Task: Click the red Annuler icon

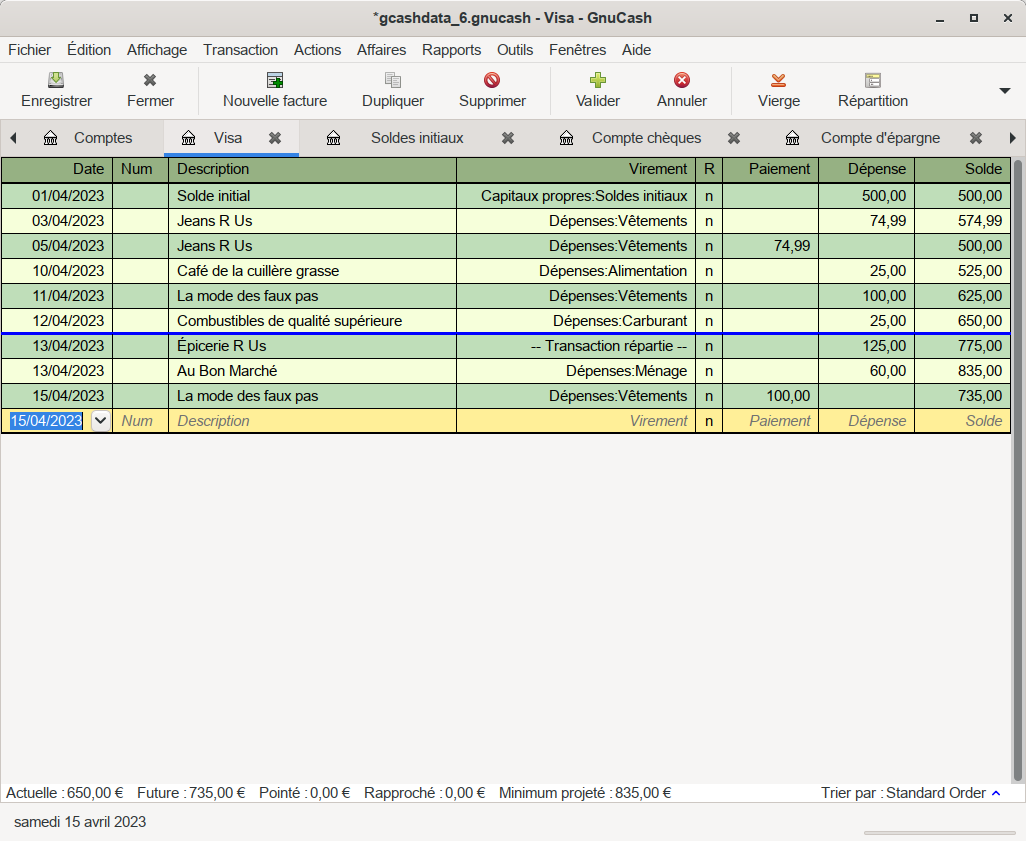Action: click(682, 81)
